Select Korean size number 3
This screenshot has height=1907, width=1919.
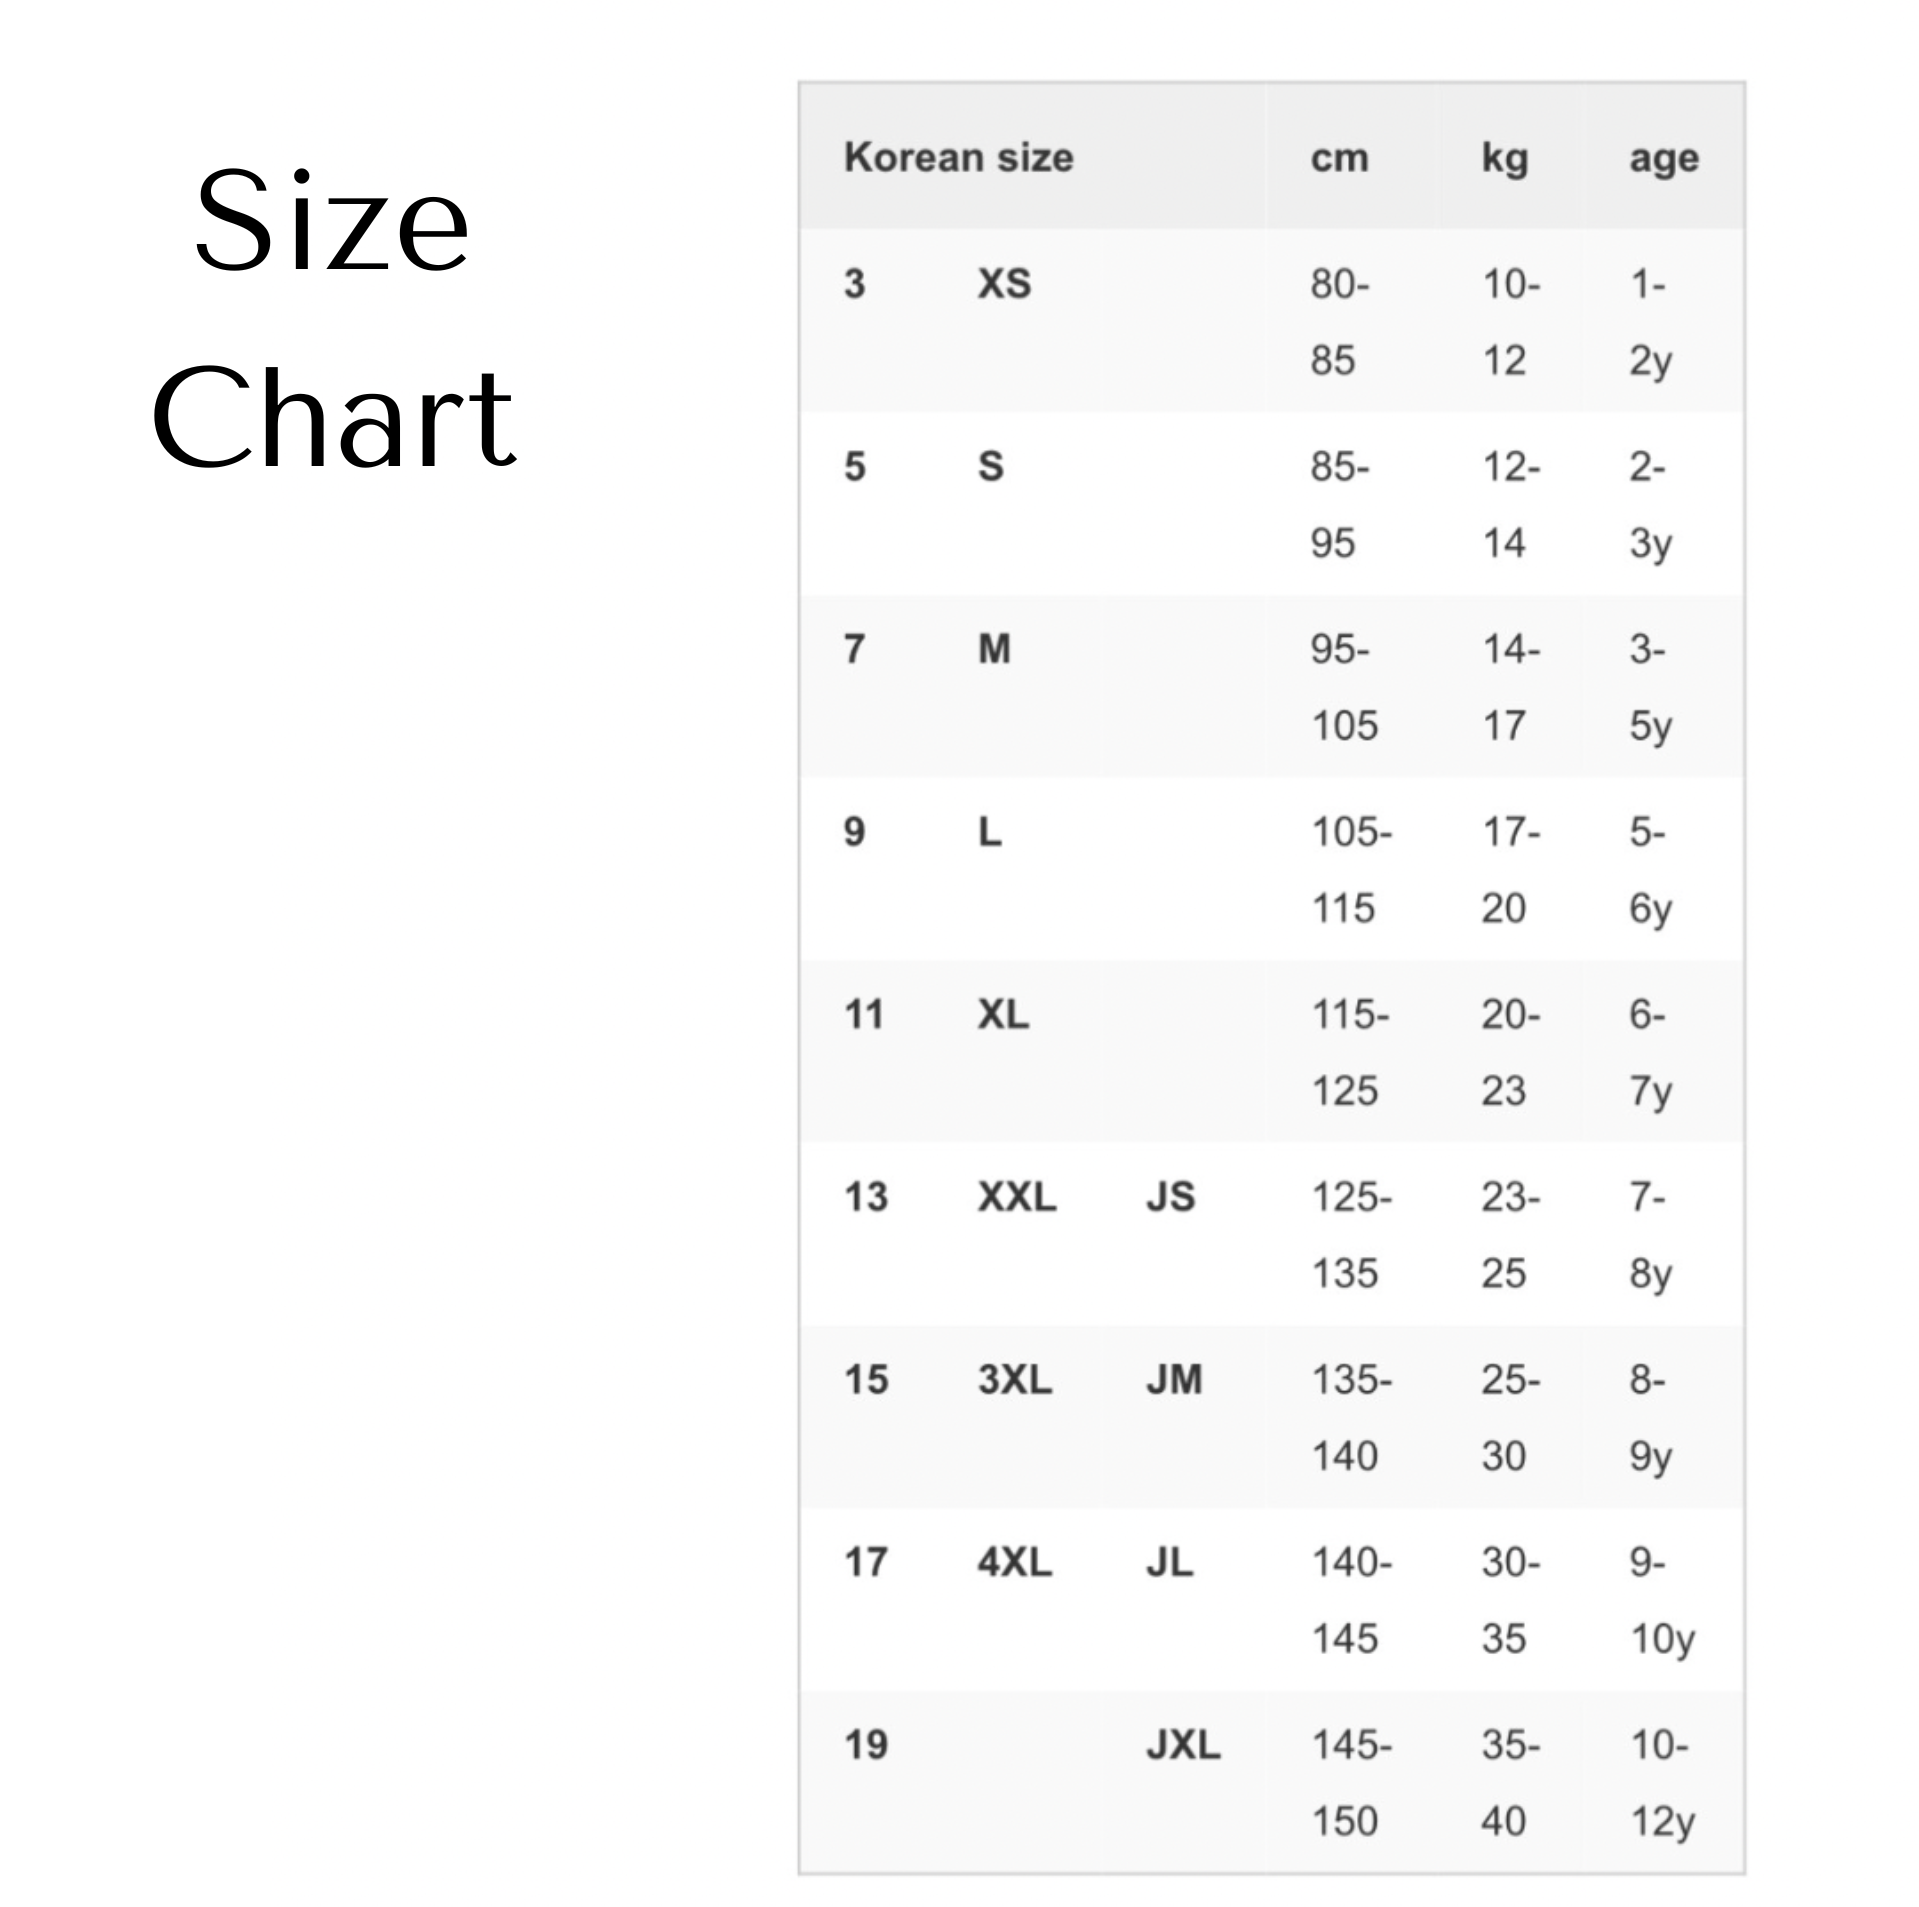854,284
